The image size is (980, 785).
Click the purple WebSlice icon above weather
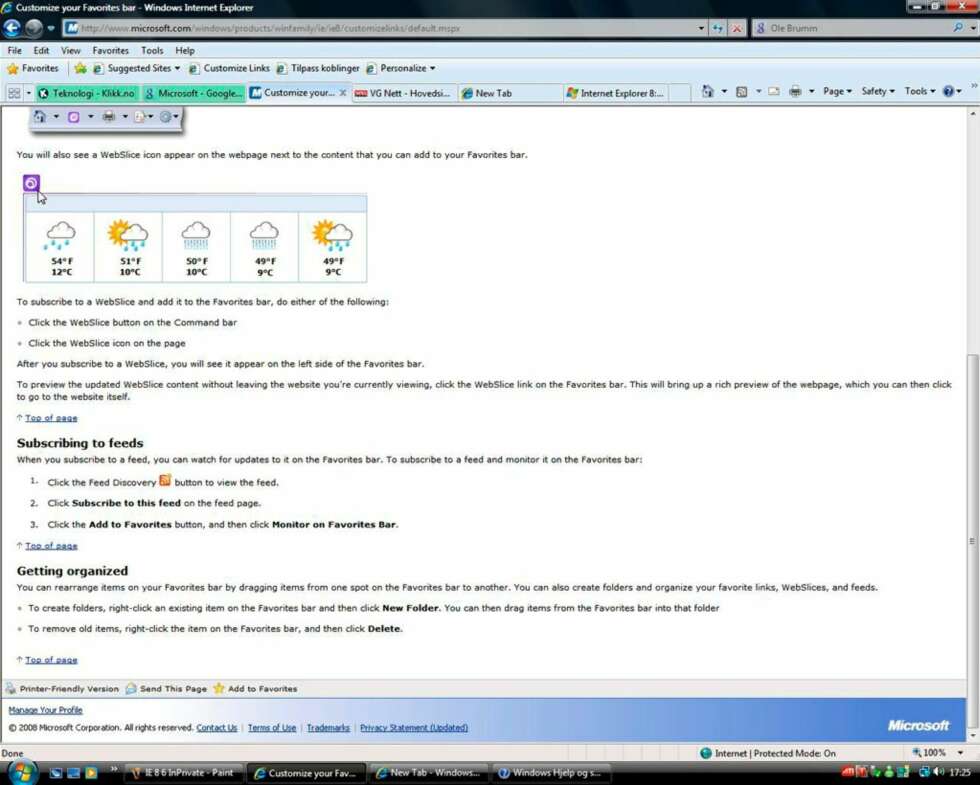coord(31,183)
